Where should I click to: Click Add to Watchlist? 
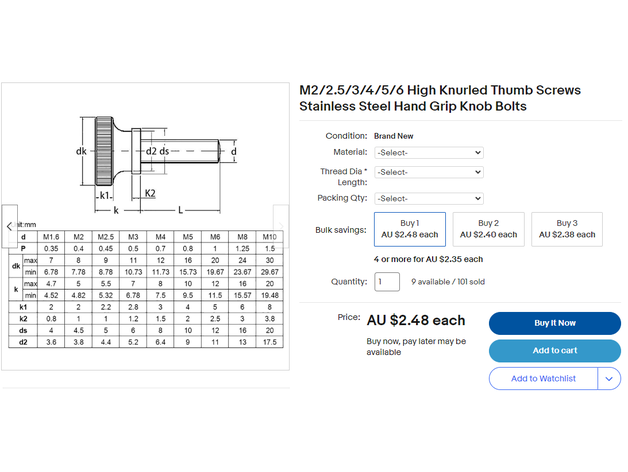(x=543, y=379)
